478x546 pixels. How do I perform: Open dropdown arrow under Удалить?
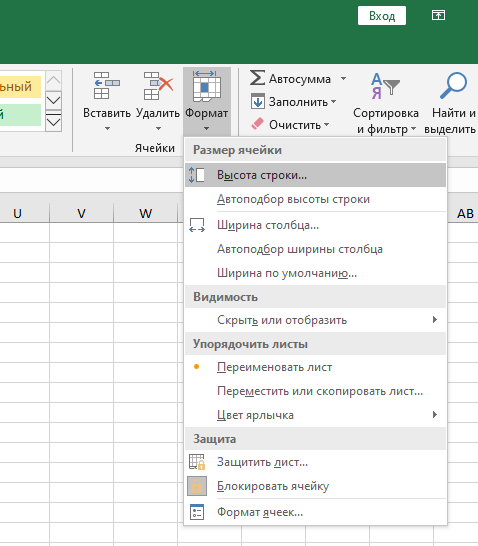coord(158,128)
